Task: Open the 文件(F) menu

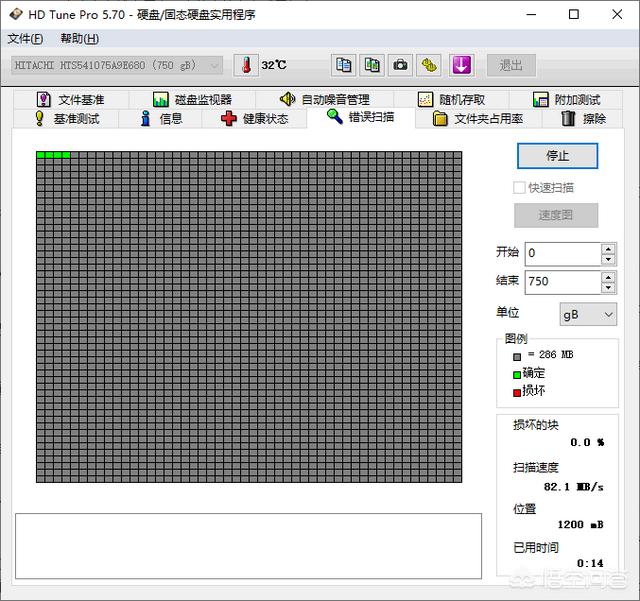Action: click(x=25, y=39)
